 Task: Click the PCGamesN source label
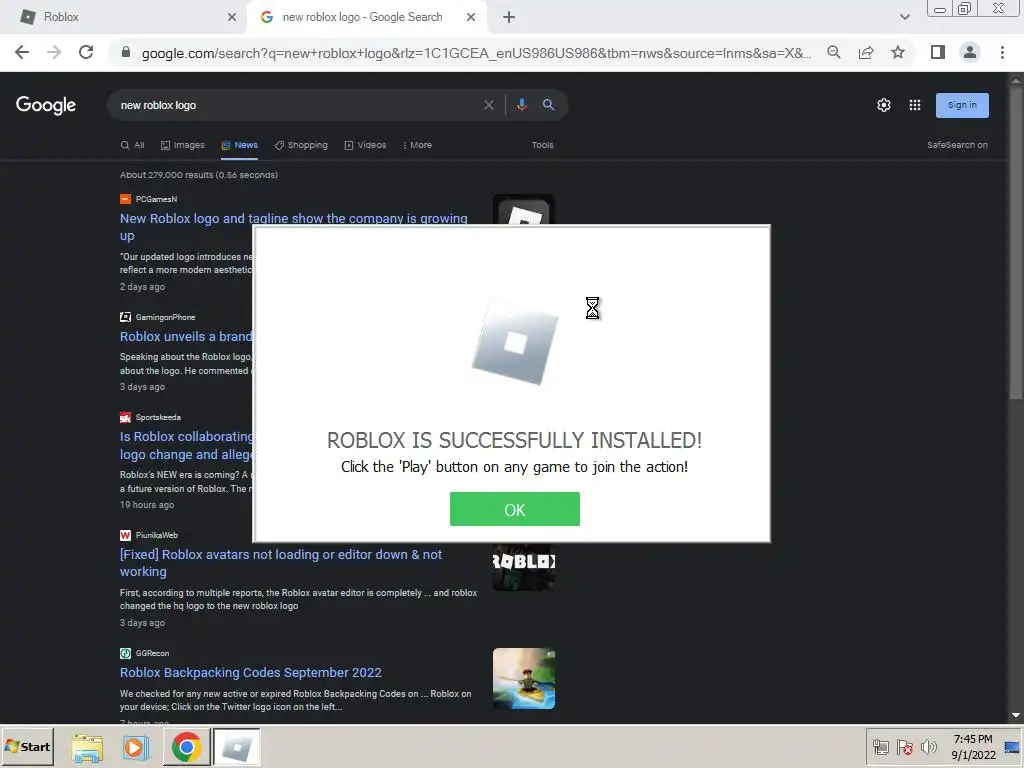(156, 199)
